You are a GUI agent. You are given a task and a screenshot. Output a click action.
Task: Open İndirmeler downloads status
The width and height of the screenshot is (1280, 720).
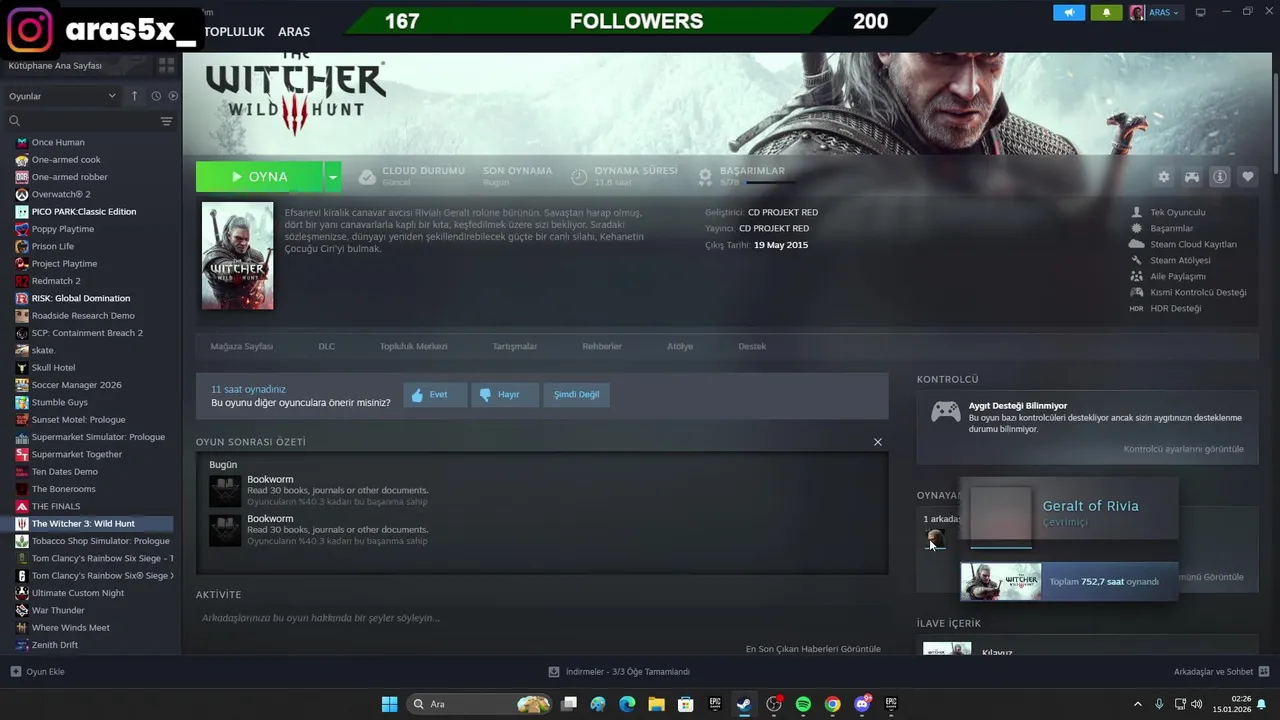[x=619, y=672]
